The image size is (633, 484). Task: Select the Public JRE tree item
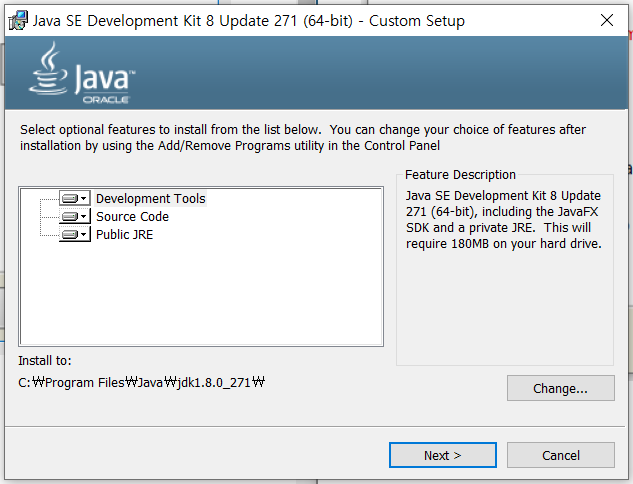[x=124, y=235]
